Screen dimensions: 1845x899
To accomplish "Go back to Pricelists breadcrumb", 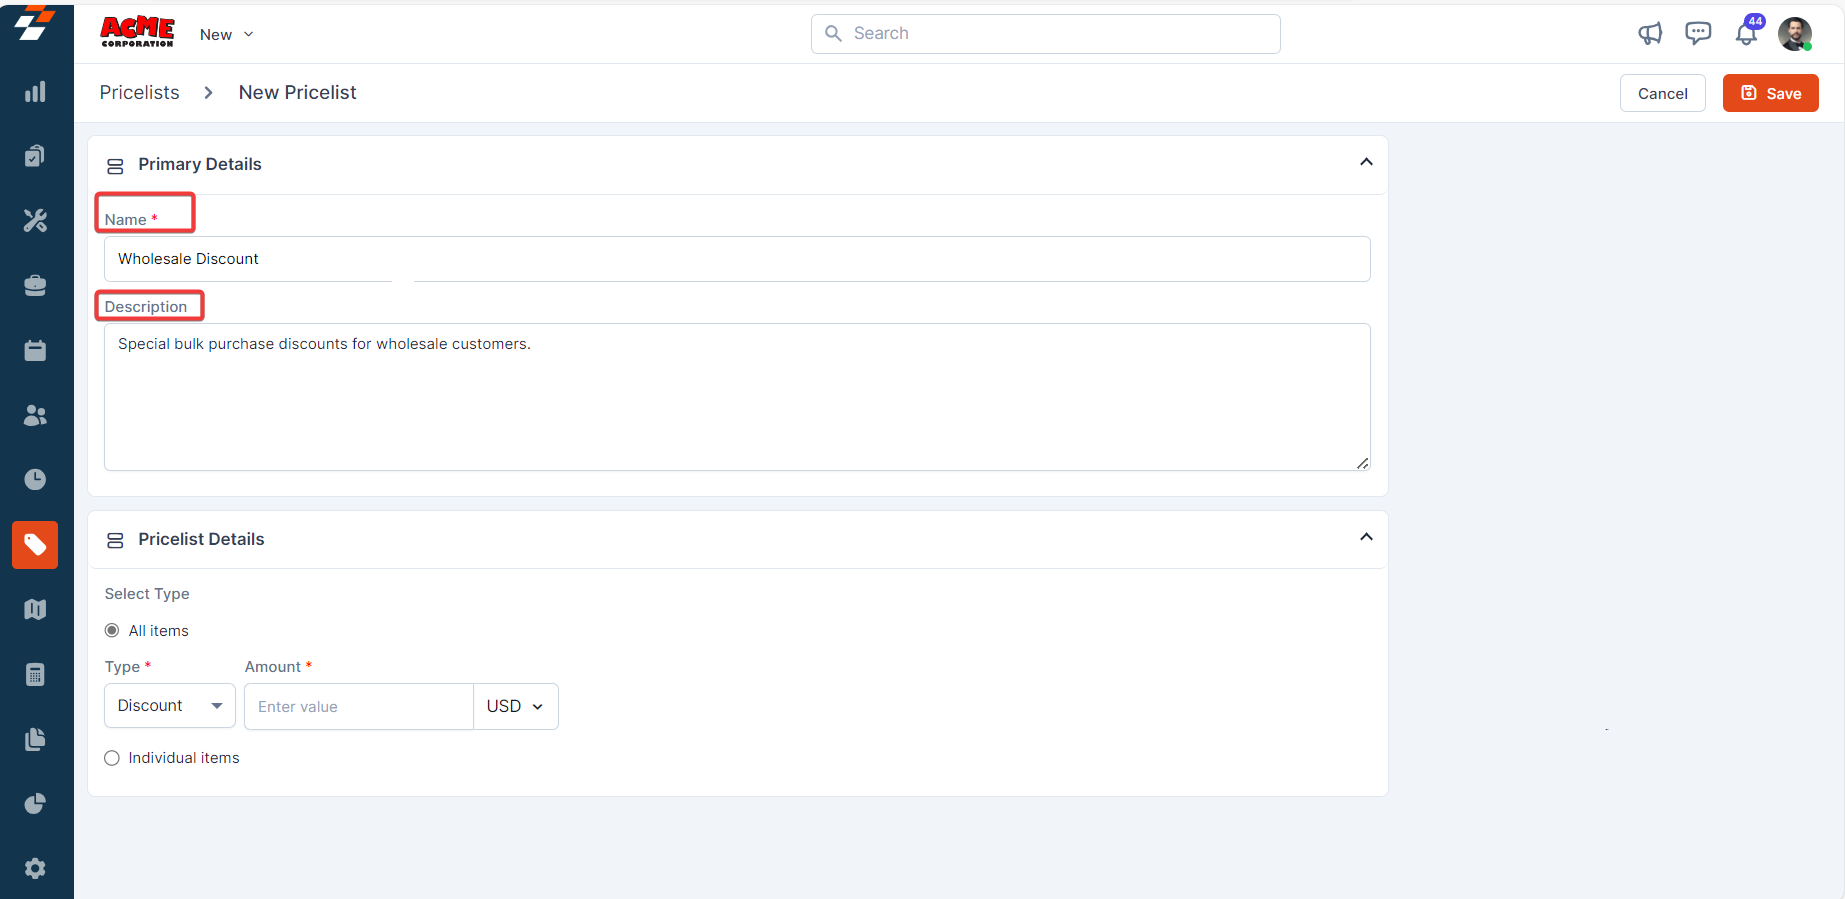I will coord(140,93).
